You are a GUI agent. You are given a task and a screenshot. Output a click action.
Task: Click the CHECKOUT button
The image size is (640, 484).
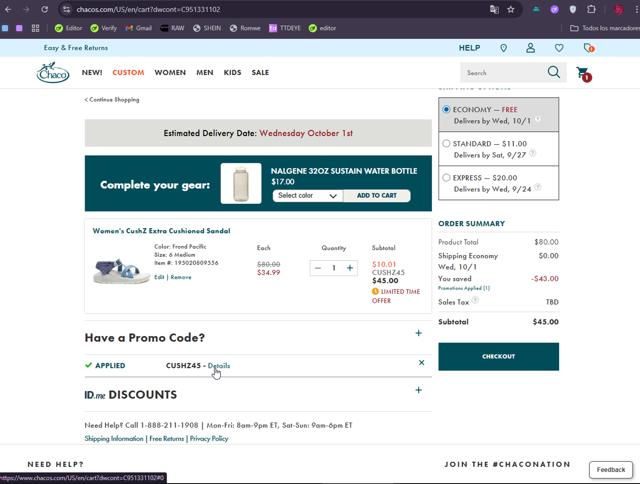(498, 356)
